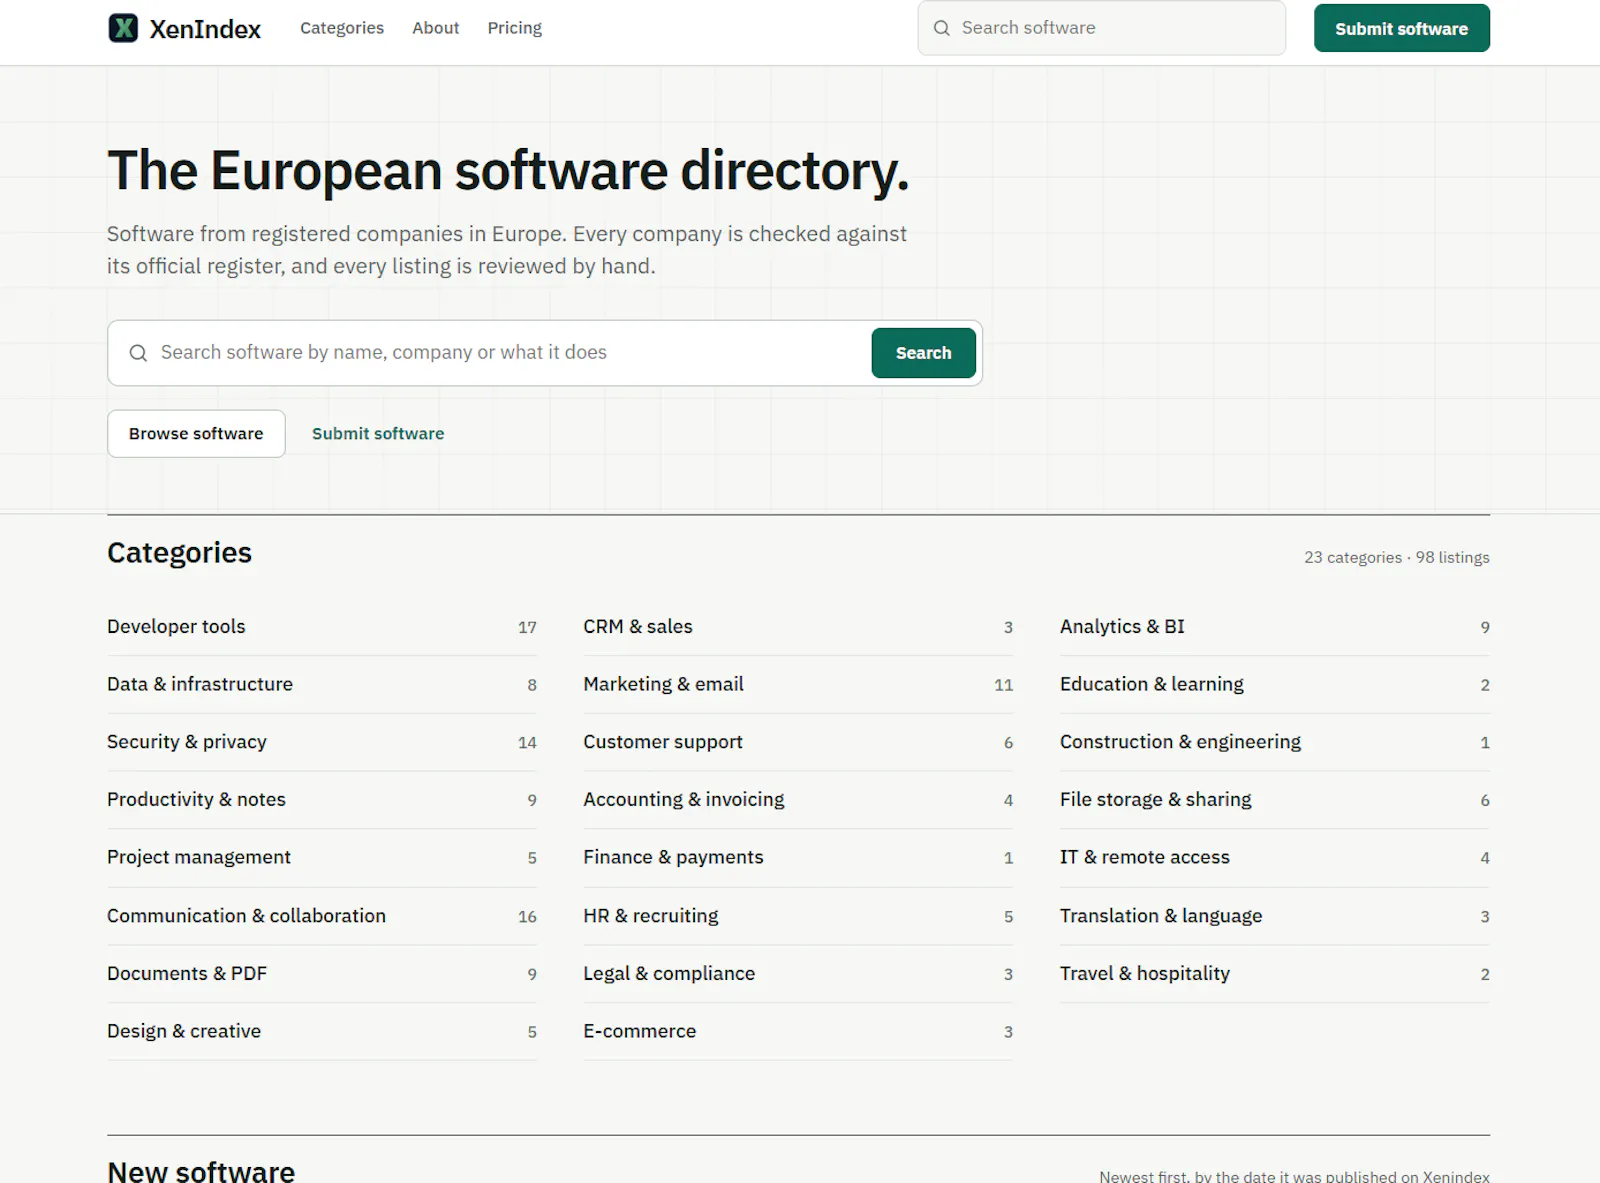The height and width of the screenshot is (1183, 1600).
Task: Open the Travel & hospitality category
Action: [x=1275, y=974]
